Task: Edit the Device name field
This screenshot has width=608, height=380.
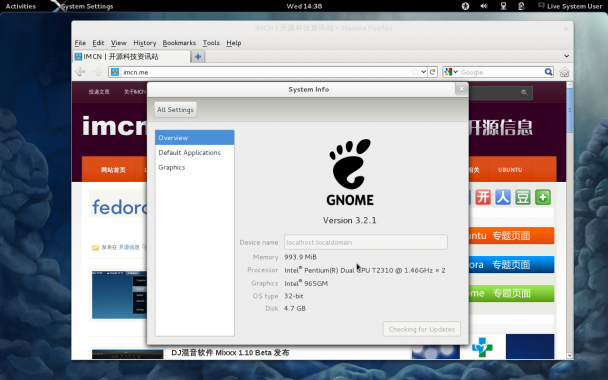Action: point(366,242)
